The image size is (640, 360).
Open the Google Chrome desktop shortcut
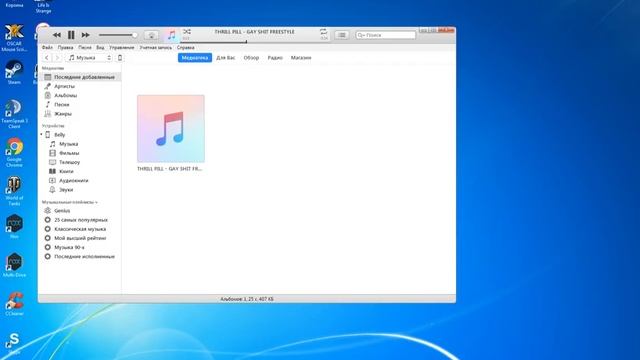pos(14,153)
